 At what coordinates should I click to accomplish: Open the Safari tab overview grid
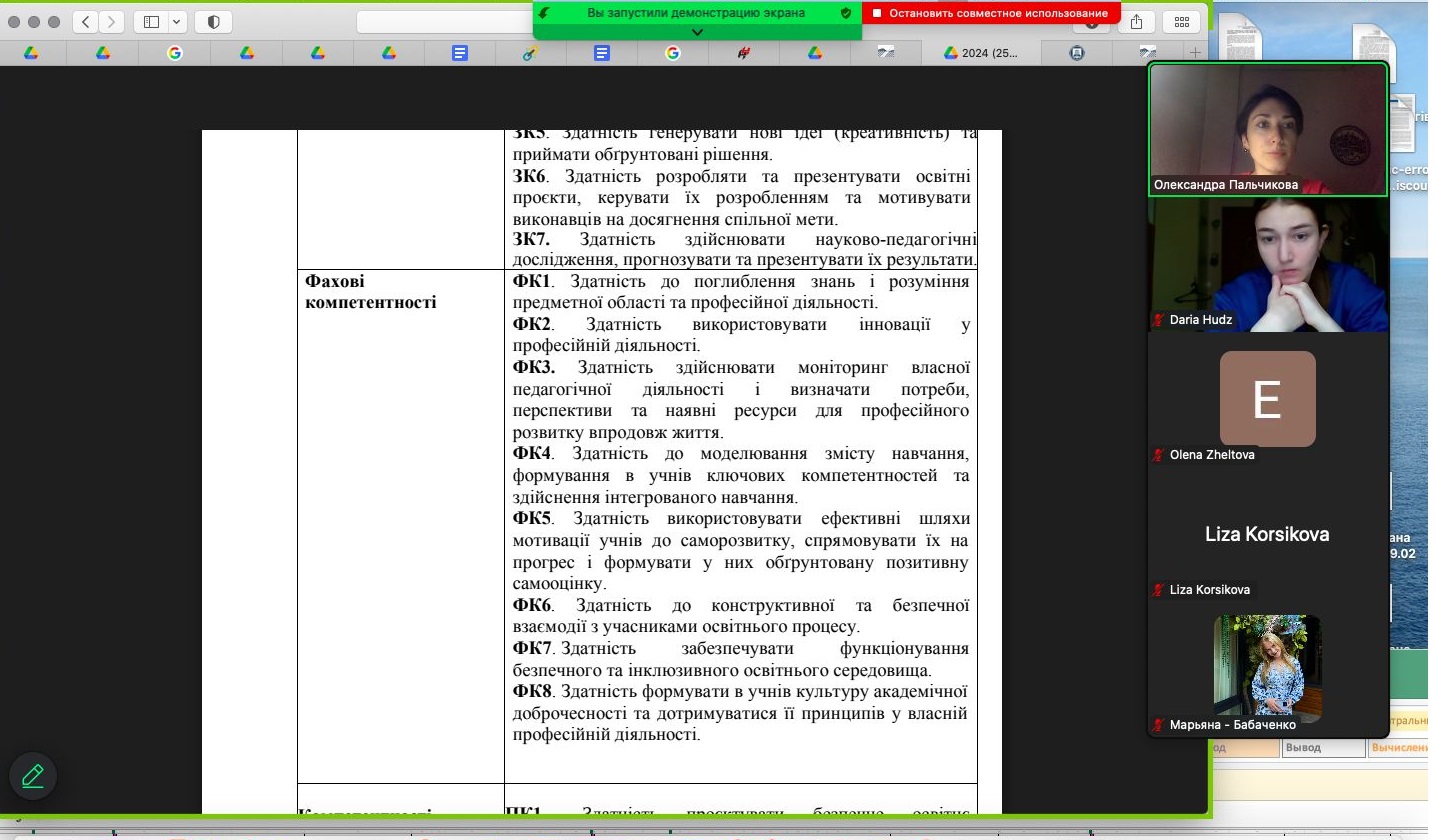(x=1181, y=22)
